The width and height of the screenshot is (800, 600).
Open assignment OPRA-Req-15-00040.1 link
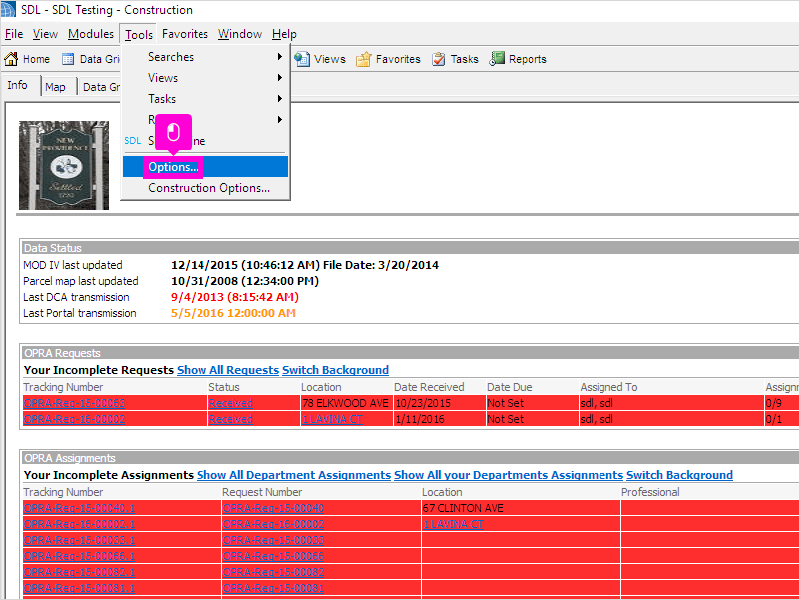click(x=79, y=508)
